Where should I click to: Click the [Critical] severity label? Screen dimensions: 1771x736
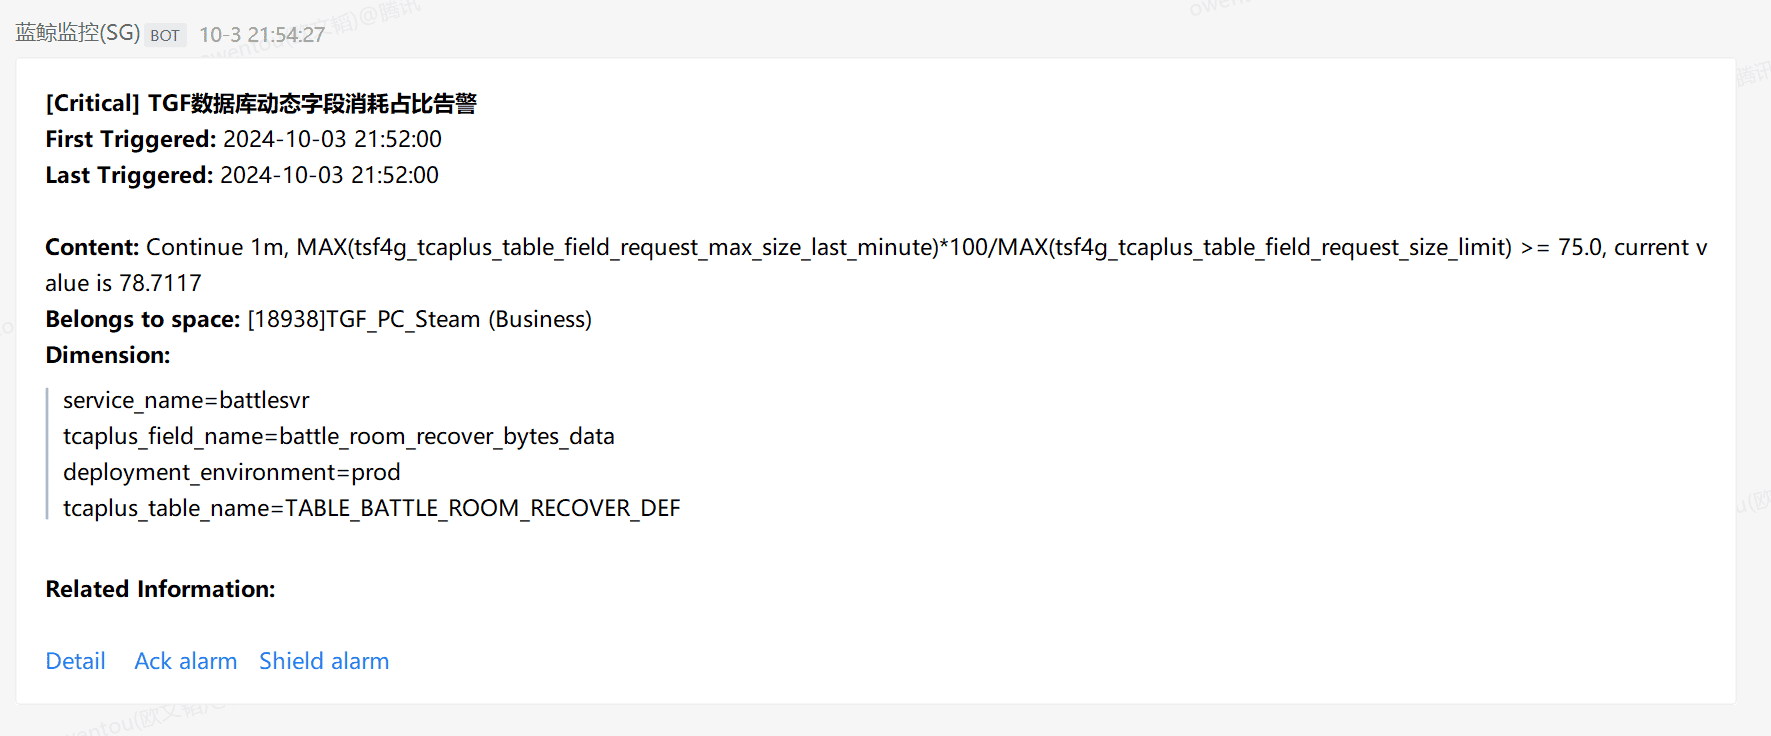(x=93, y=103)
